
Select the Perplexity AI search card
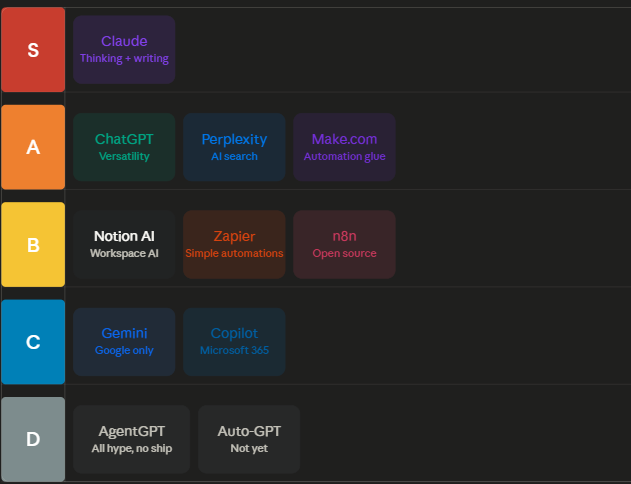(234, 147)
